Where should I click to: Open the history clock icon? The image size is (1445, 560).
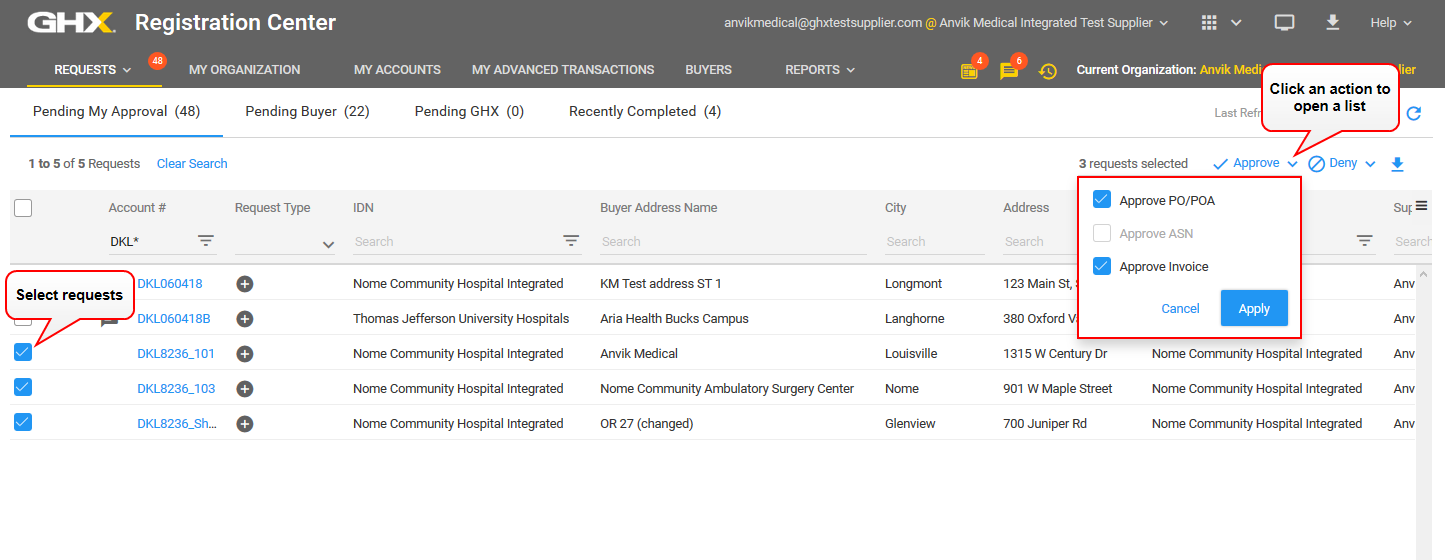pos(1048,71)
